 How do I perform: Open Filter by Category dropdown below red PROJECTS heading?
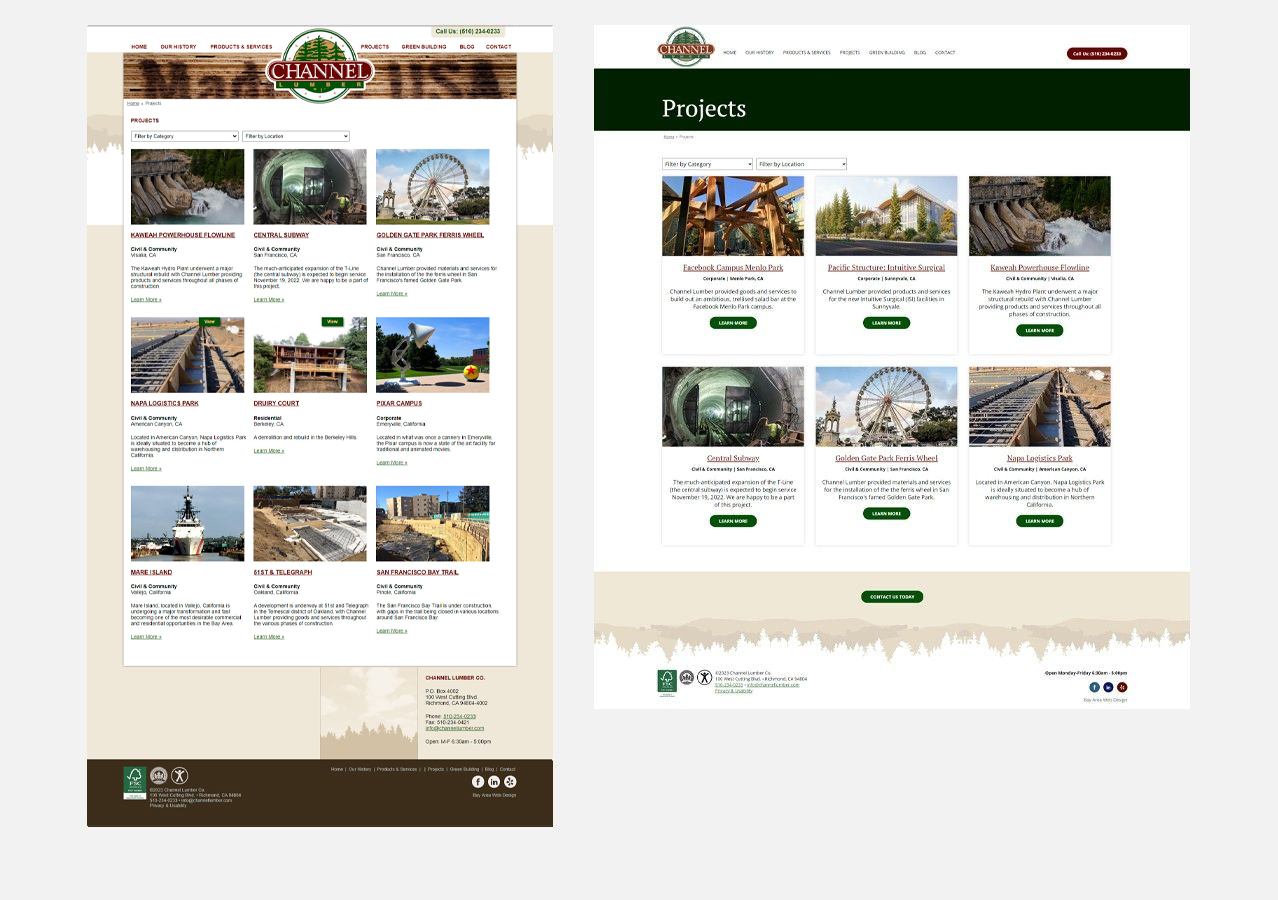pos(185,136)
